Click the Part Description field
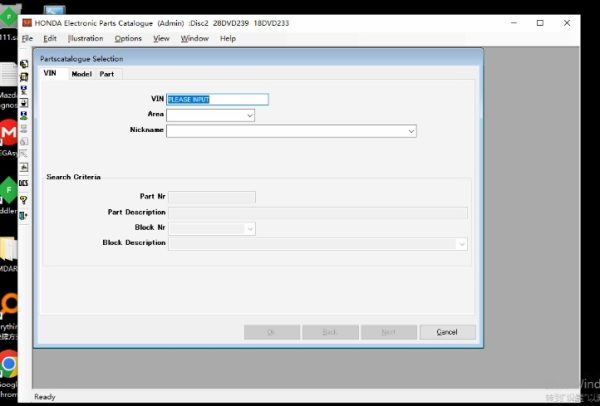This screenshot has height=406, width=600. point(318,213)
